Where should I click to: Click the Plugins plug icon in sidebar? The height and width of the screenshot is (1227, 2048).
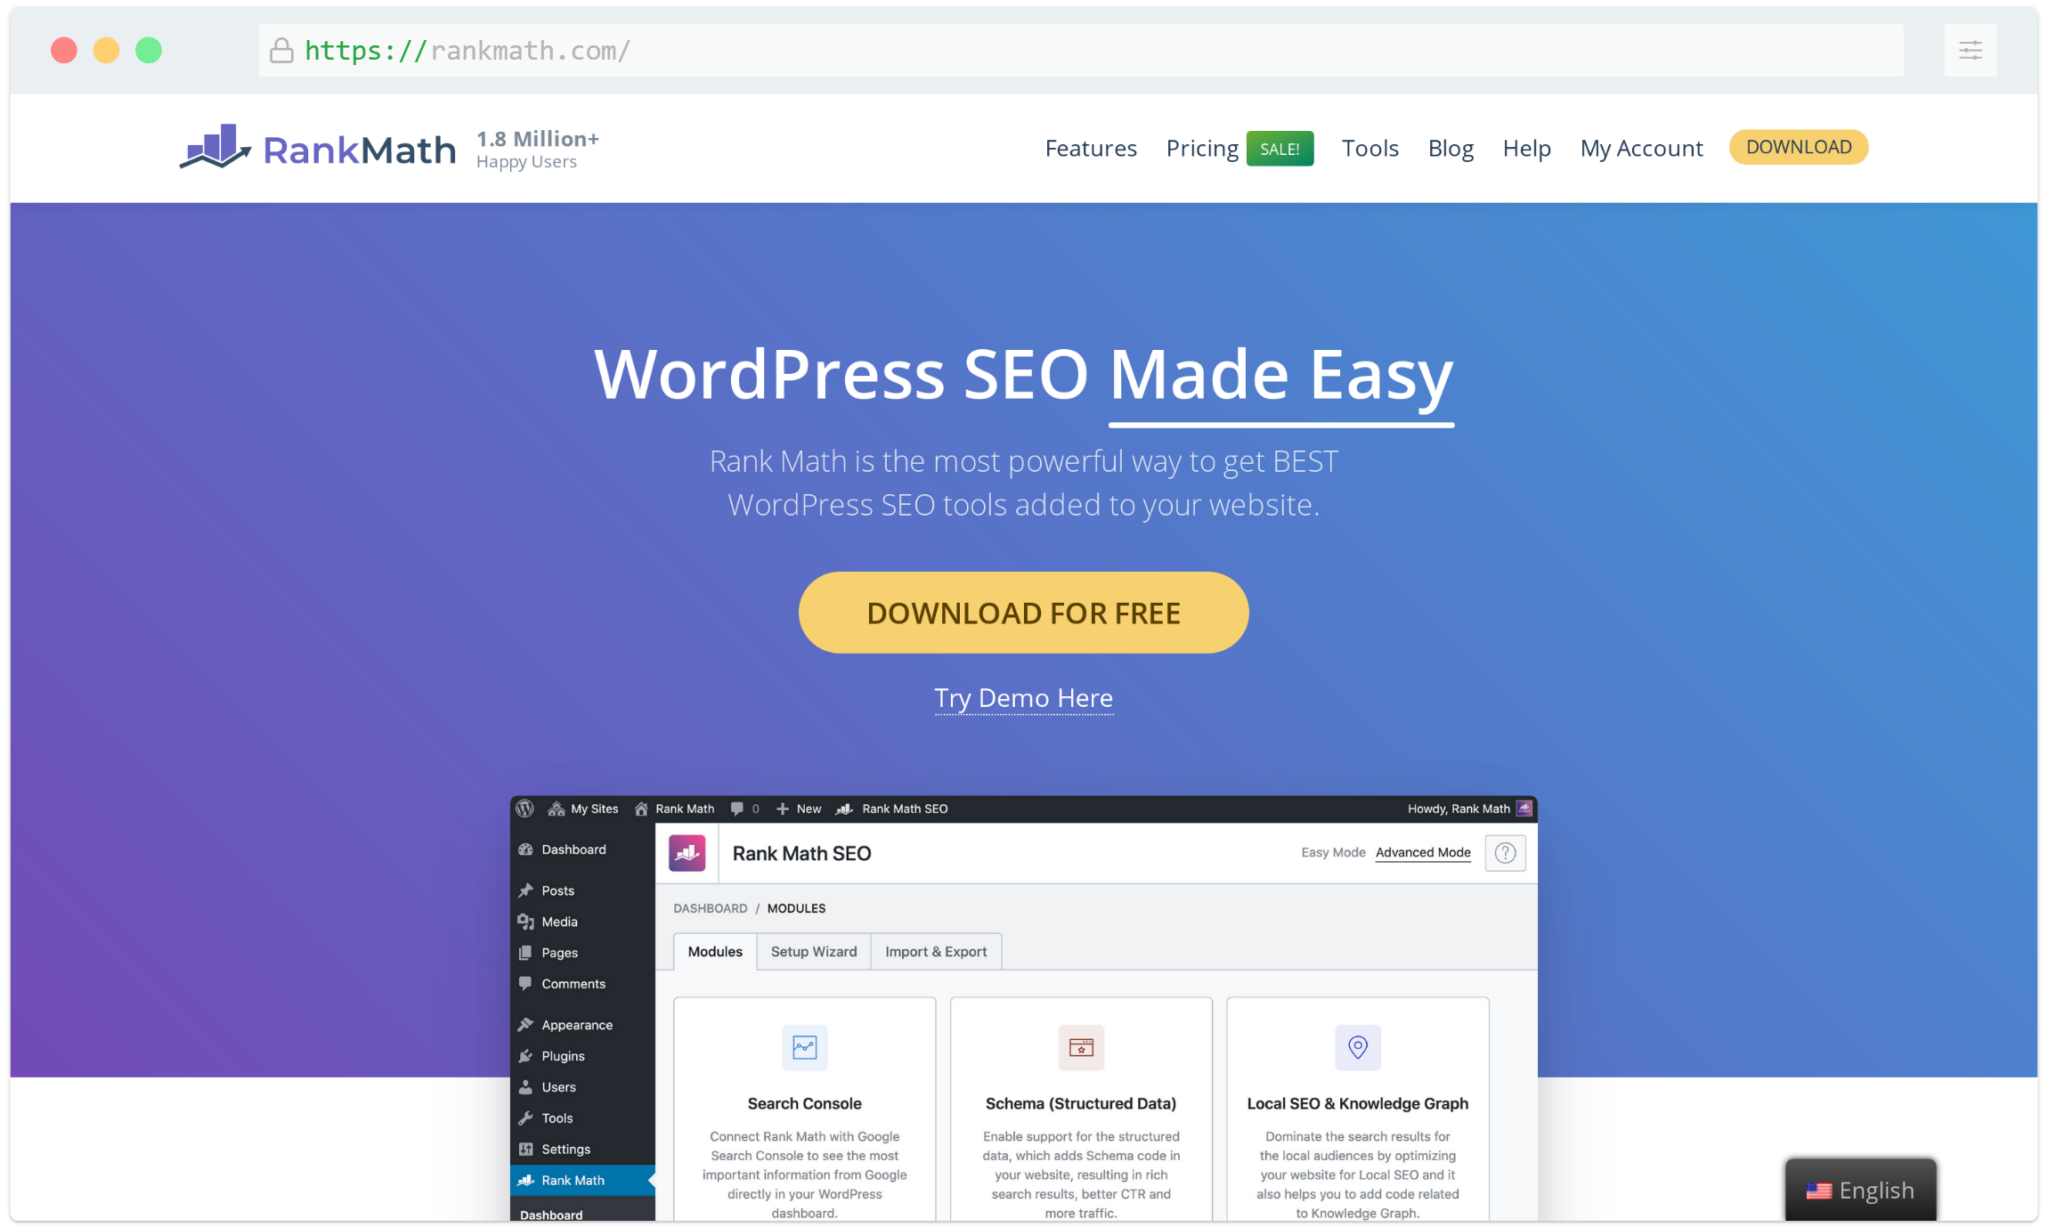coord(526,1055)
